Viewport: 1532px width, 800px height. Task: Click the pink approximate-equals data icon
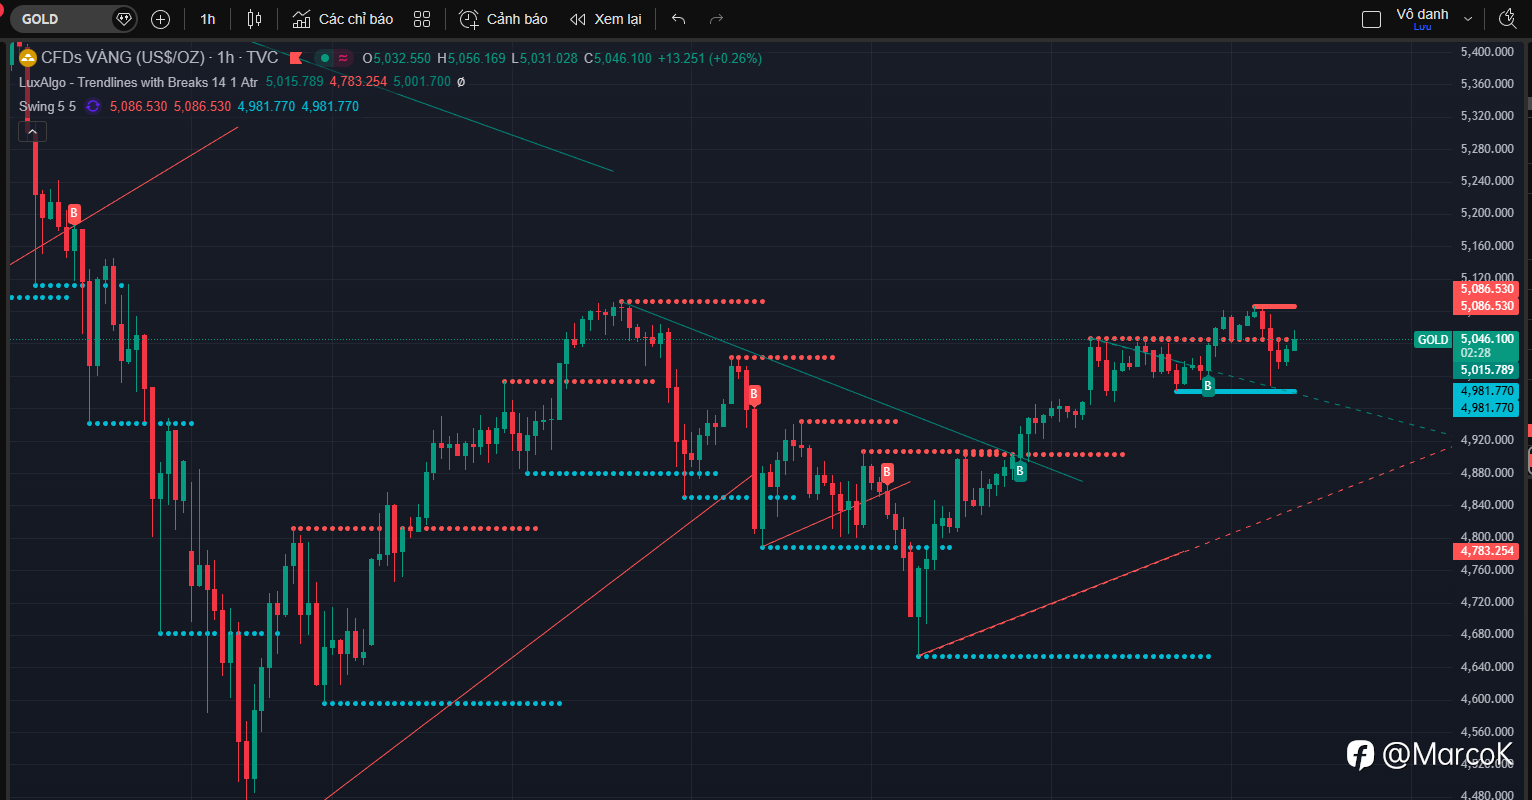point(343,58)
